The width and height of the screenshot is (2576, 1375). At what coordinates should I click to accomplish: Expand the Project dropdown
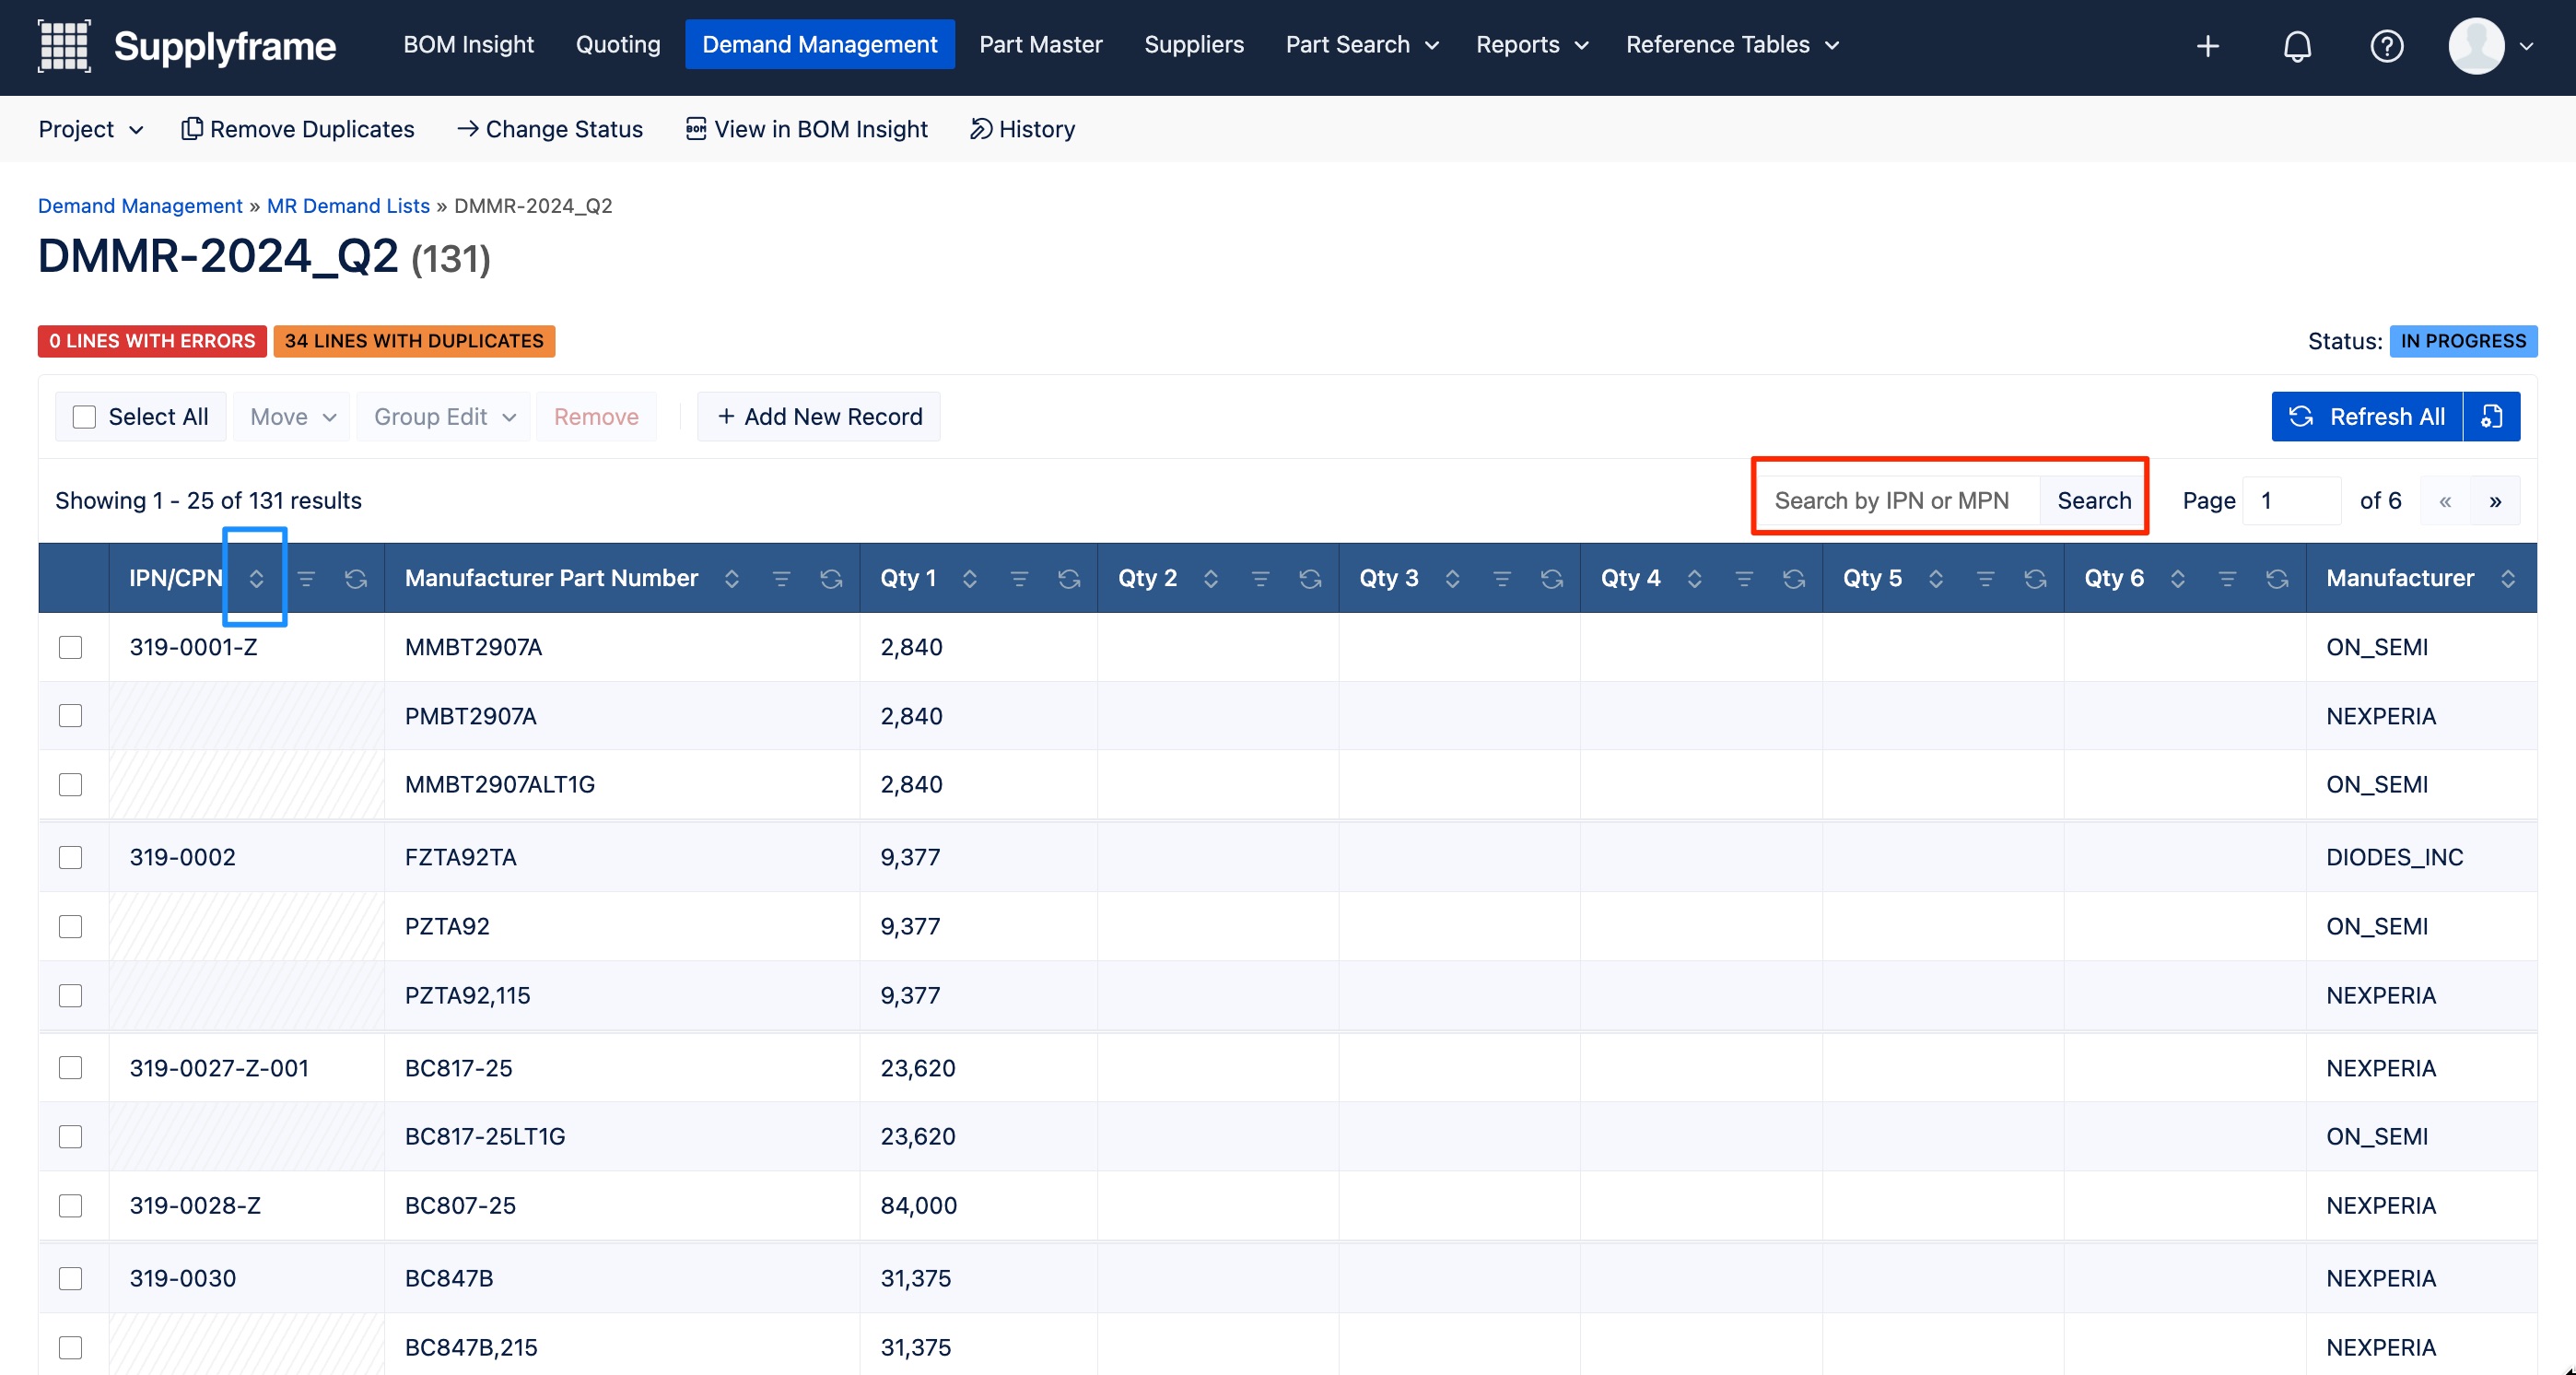[x=91, y=129]
